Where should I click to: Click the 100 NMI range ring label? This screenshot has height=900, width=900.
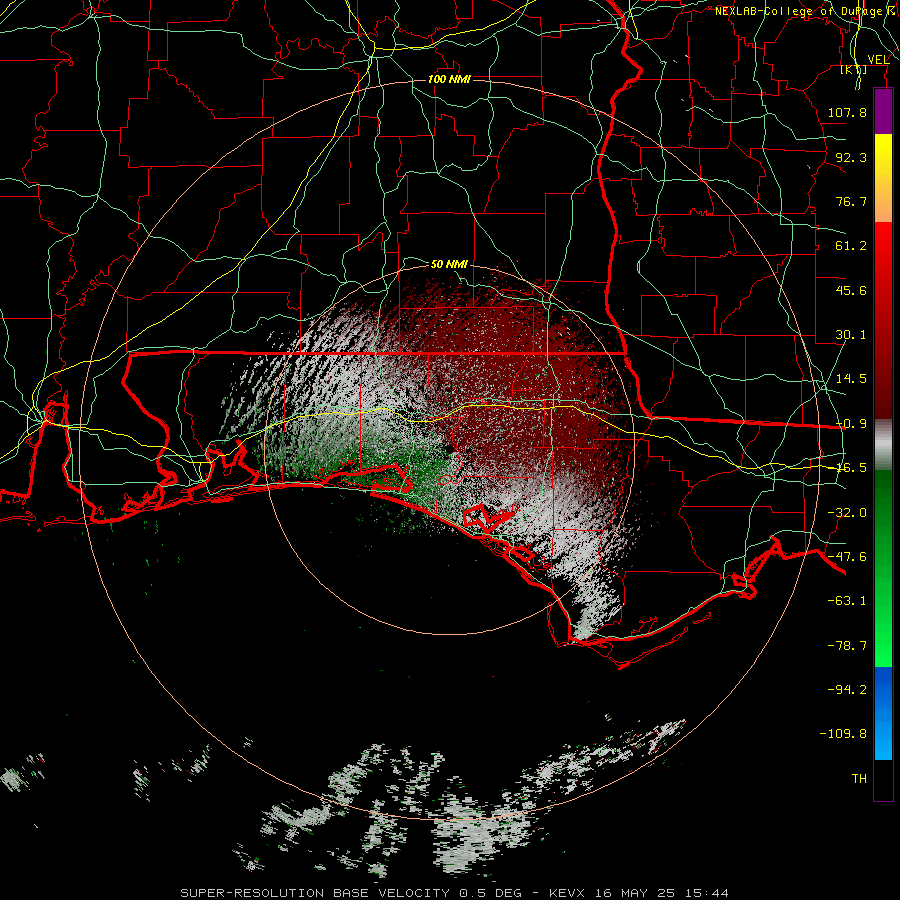pos(449,79)
